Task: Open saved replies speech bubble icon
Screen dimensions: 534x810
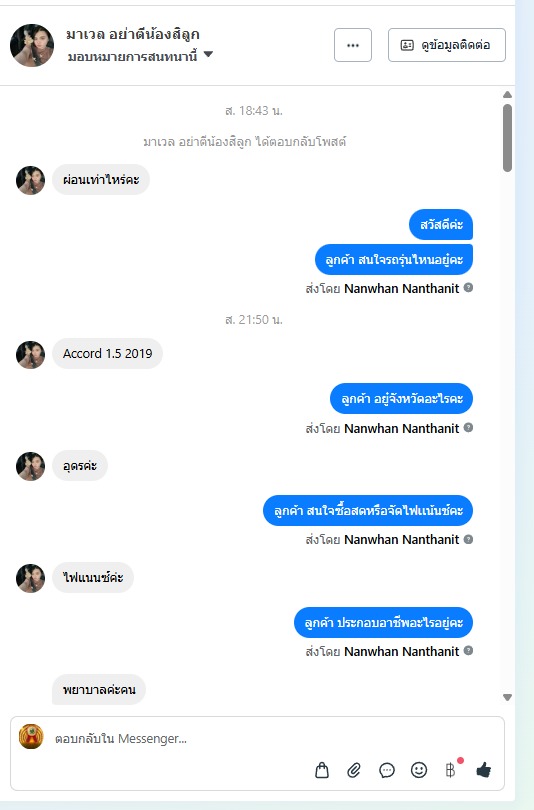Action: point(386,770)
